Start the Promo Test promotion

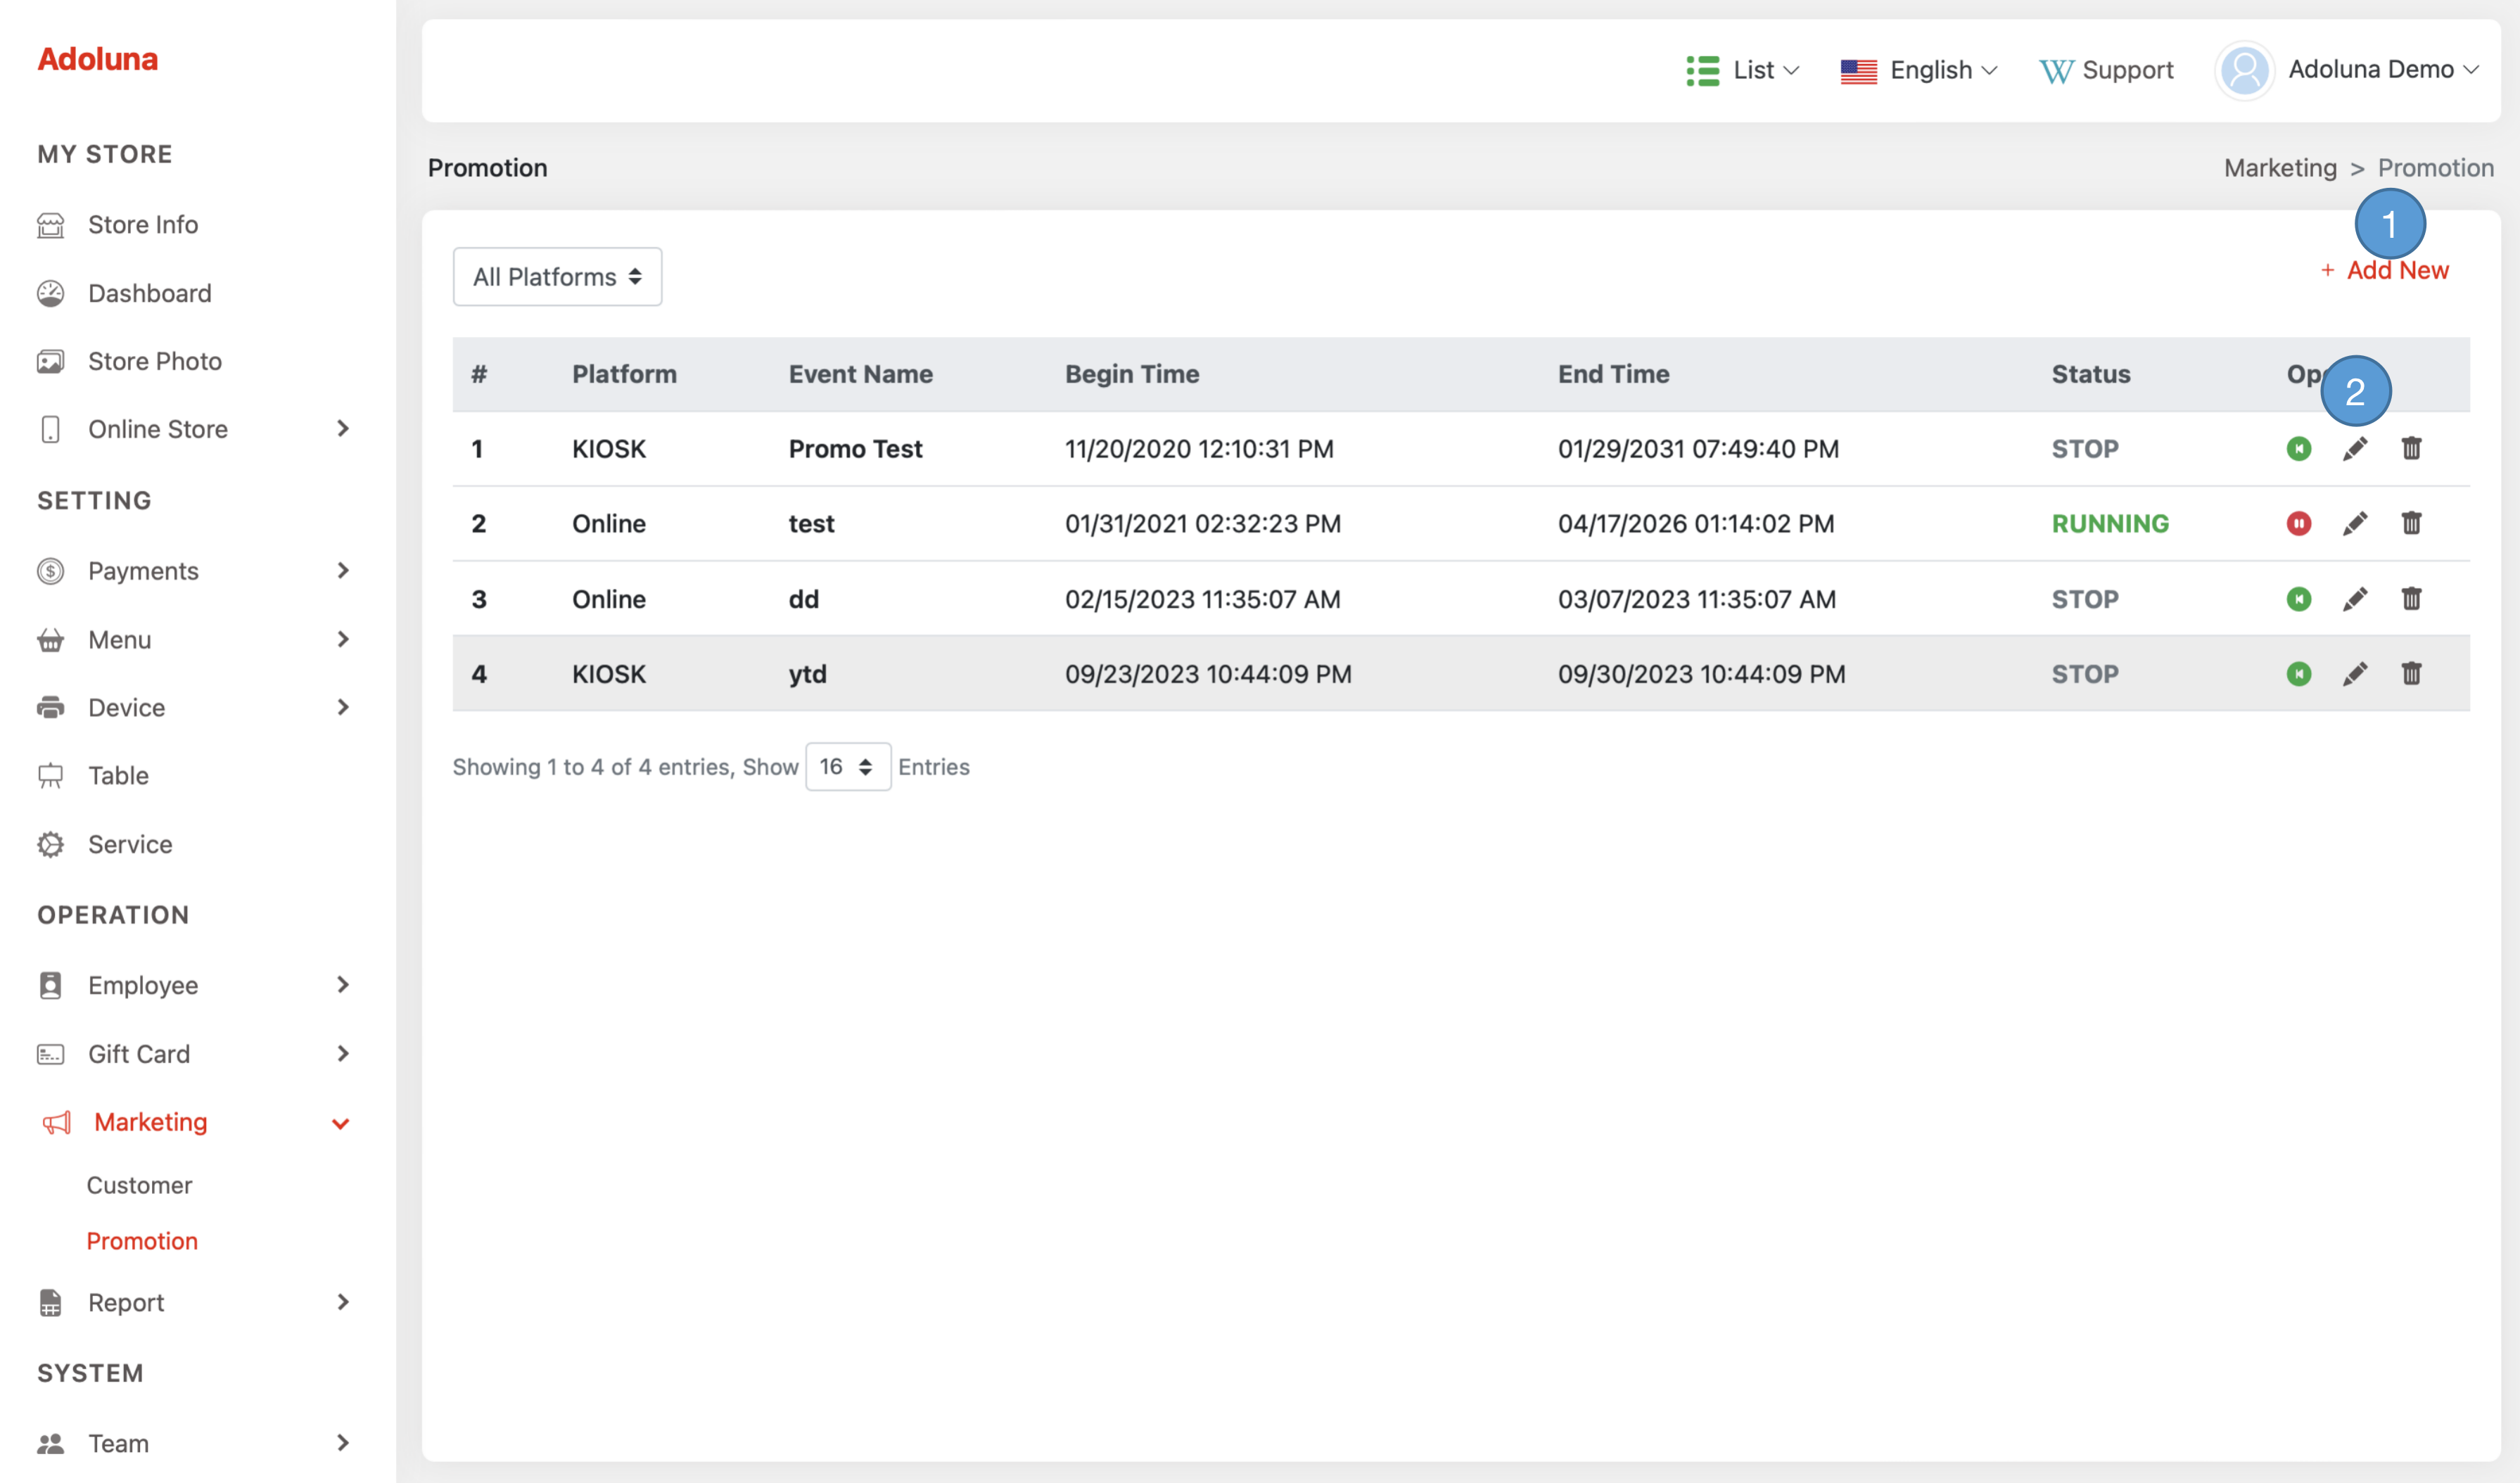2298,449
